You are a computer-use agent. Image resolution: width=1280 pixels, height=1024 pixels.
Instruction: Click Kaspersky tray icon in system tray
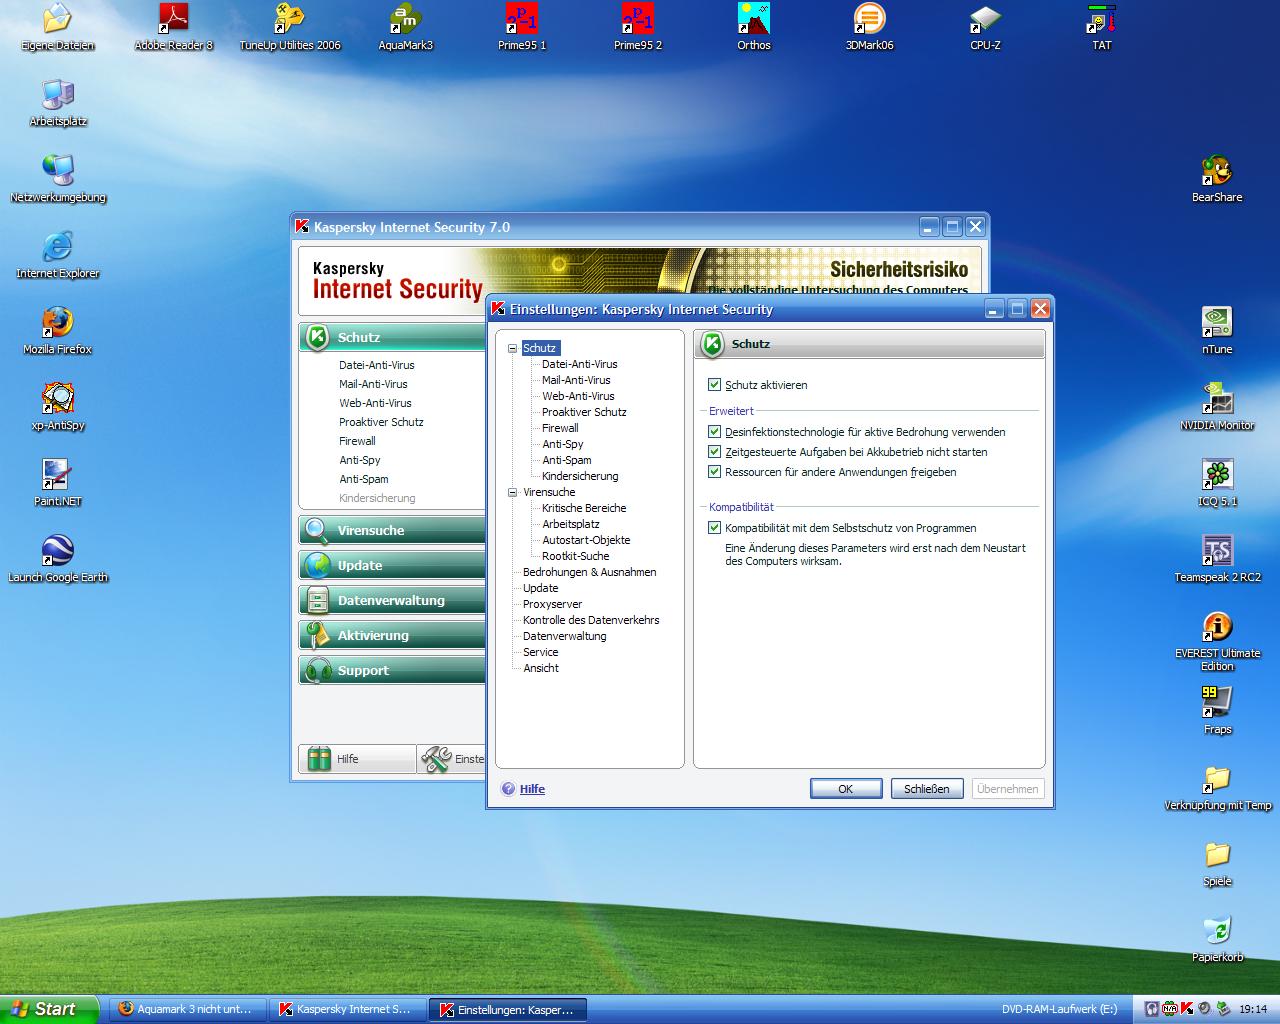pos(1186,1009)
